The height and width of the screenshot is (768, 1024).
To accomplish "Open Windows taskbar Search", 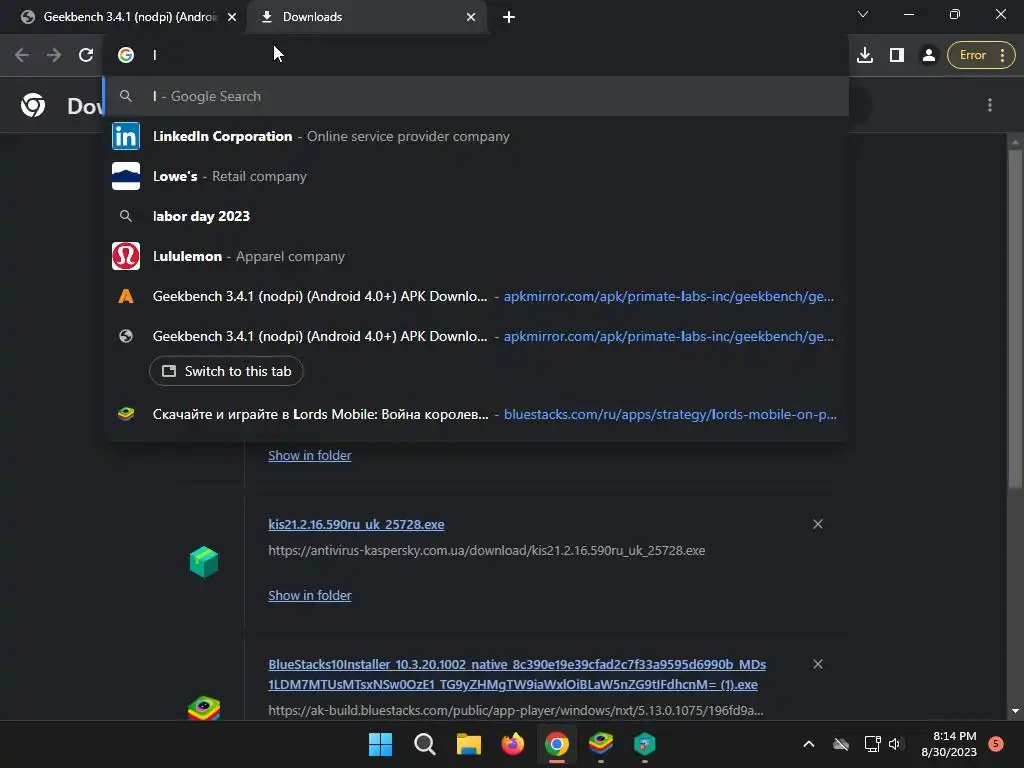I will point(424,744).
